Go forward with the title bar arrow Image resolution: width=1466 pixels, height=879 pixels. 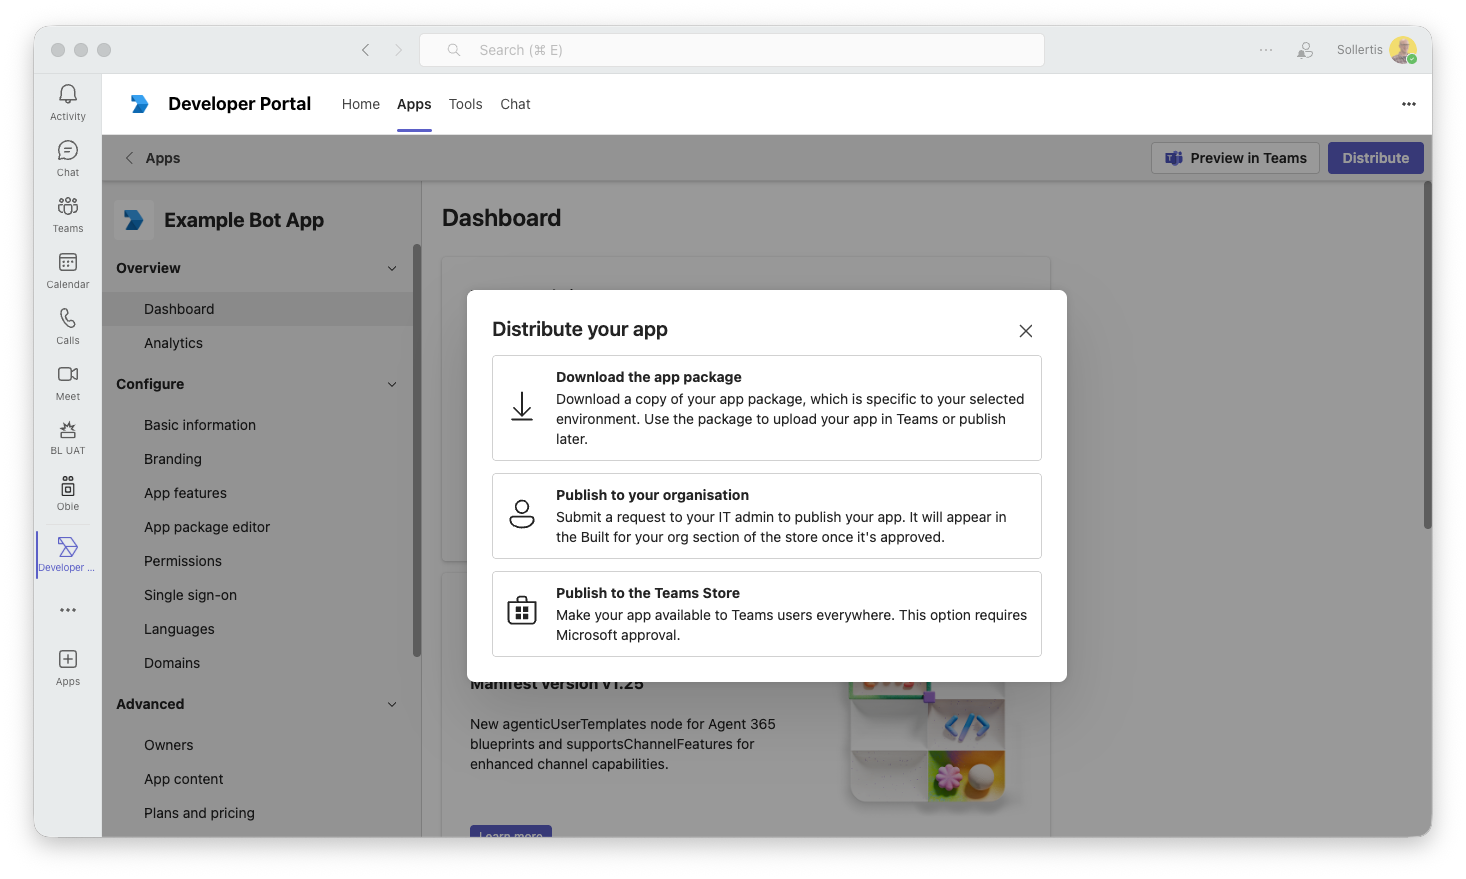pos(398,50)
